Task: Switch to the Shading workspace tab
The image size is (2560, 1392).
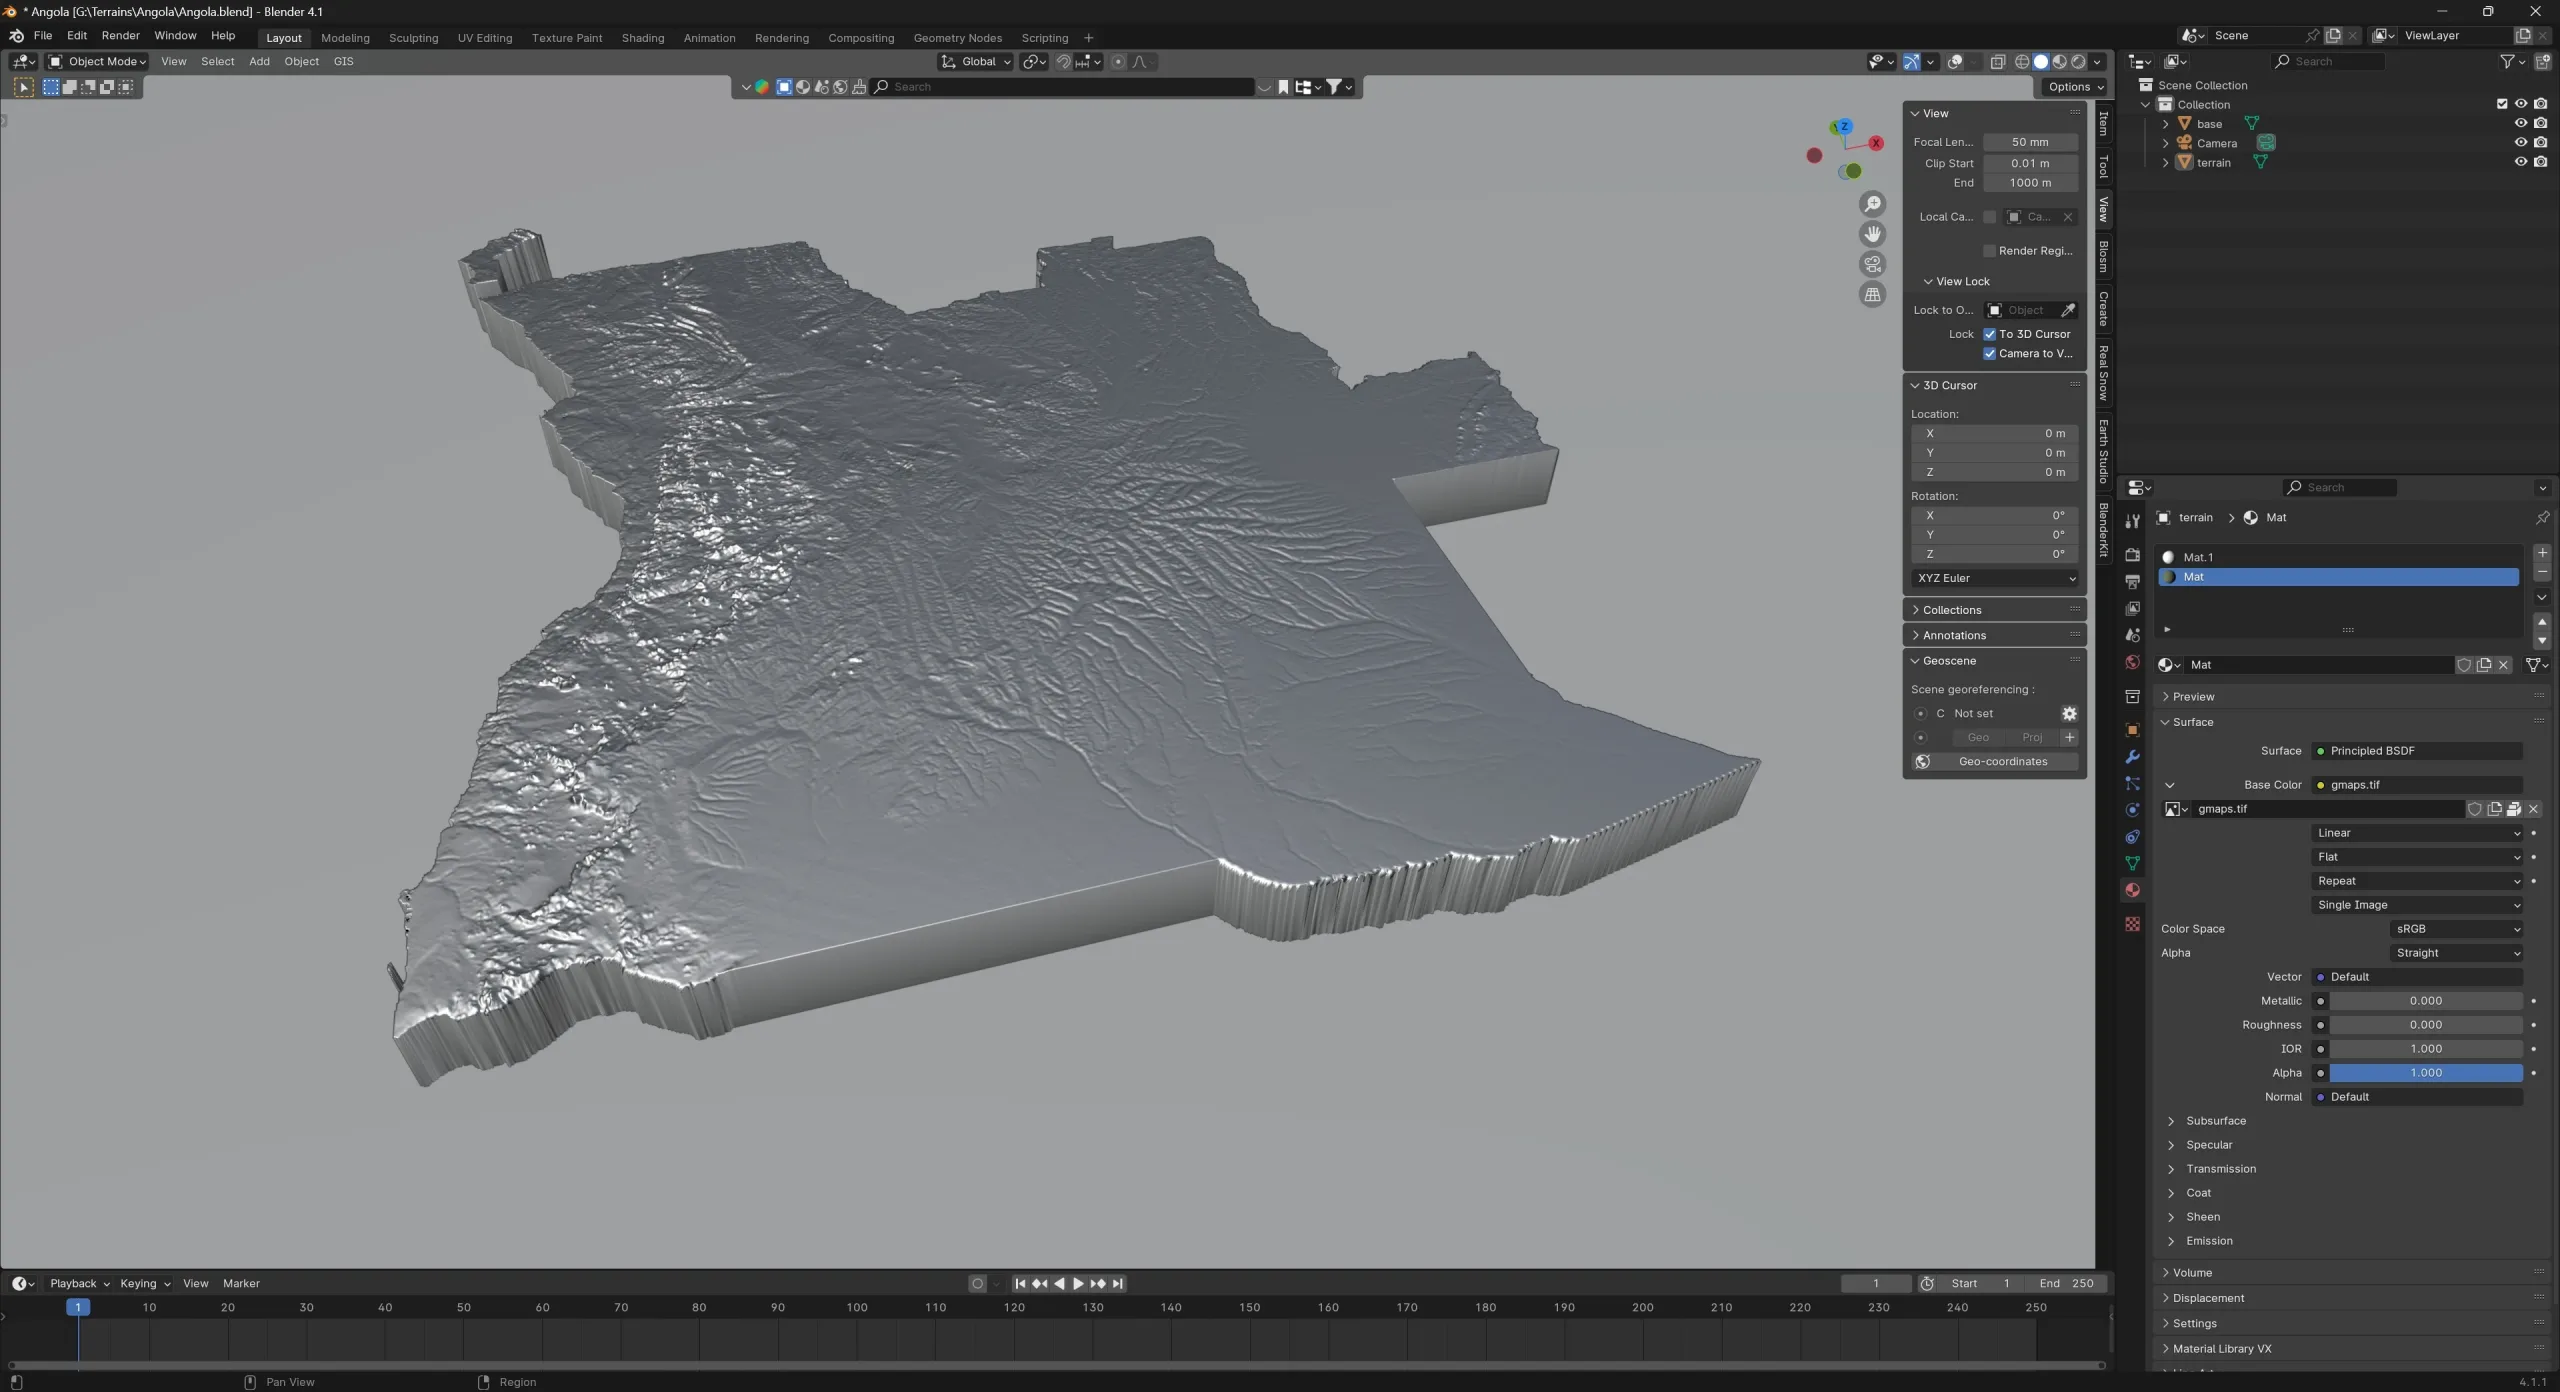Action: pos(642,37)
